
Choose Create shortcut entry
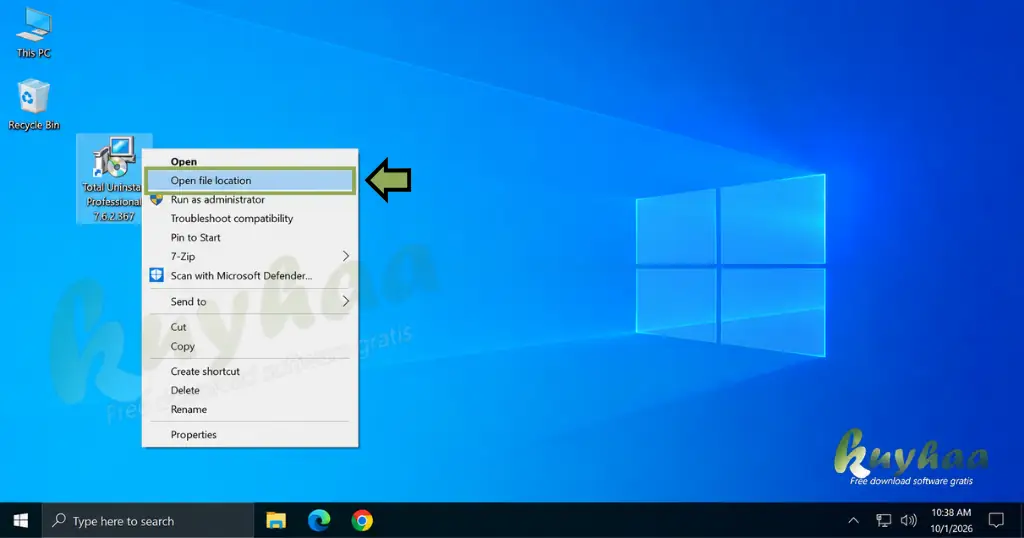(250, 371)
